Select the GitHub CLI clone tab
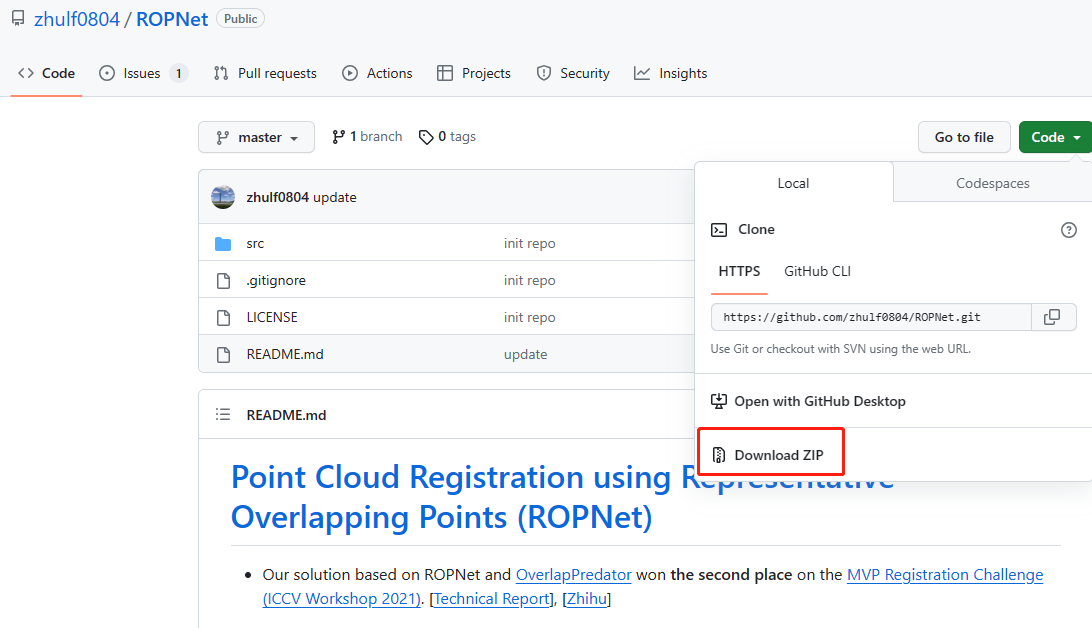The image size is (1092, 628). point(818,272)
